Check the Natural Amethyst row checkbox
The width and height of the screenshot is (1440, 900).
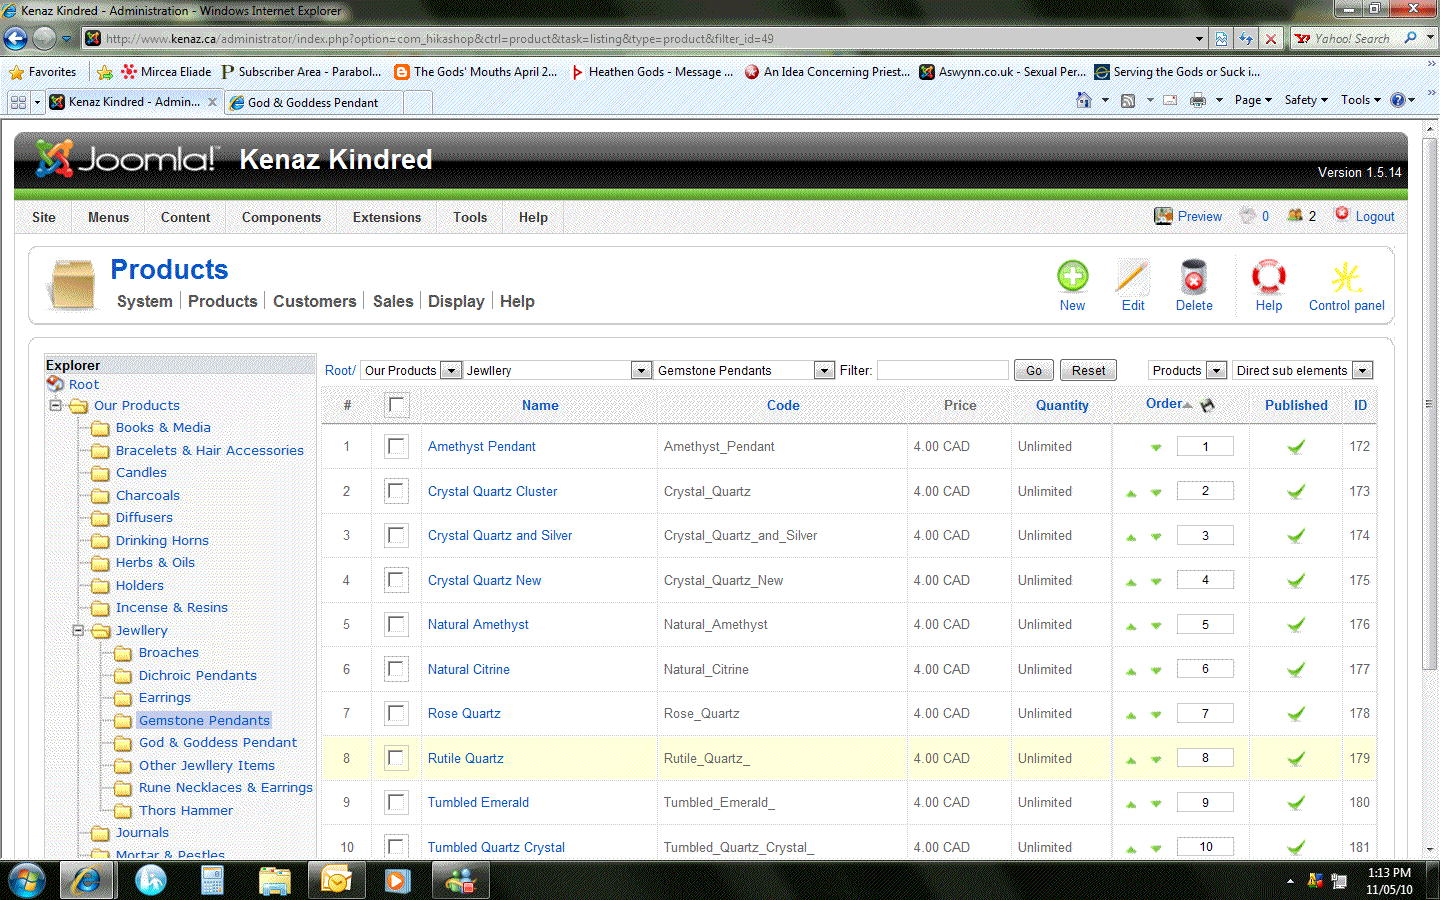click(397, 625)
